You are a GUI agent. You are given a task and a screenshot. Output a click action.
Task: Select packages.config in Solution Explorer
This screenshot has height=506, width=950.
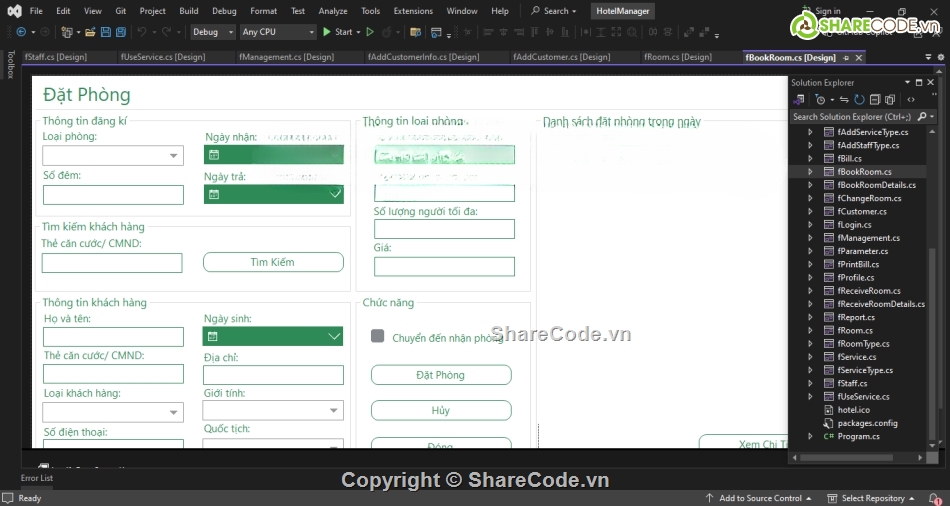[867, 423]
